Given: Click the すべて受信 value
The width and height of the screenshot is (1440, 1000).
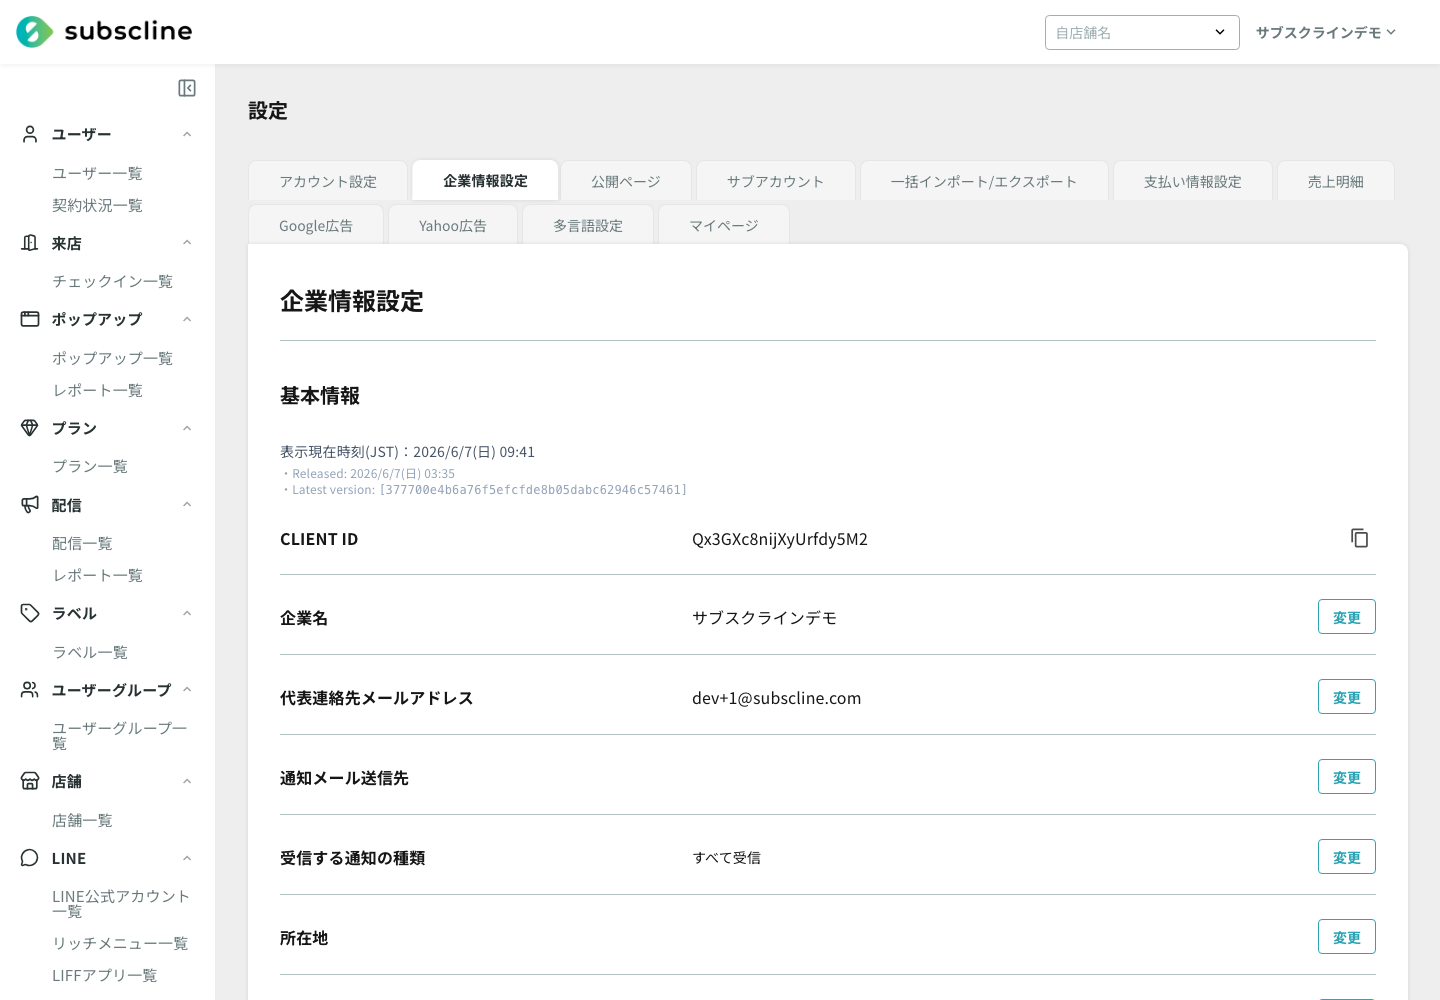Looking at the screenshot, I should pos(727,857).
